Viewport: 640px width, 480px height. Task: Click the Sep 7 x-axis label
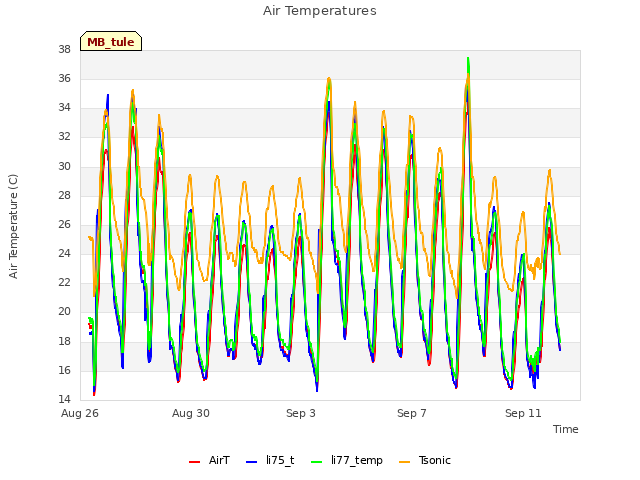[x=412, y=413]
